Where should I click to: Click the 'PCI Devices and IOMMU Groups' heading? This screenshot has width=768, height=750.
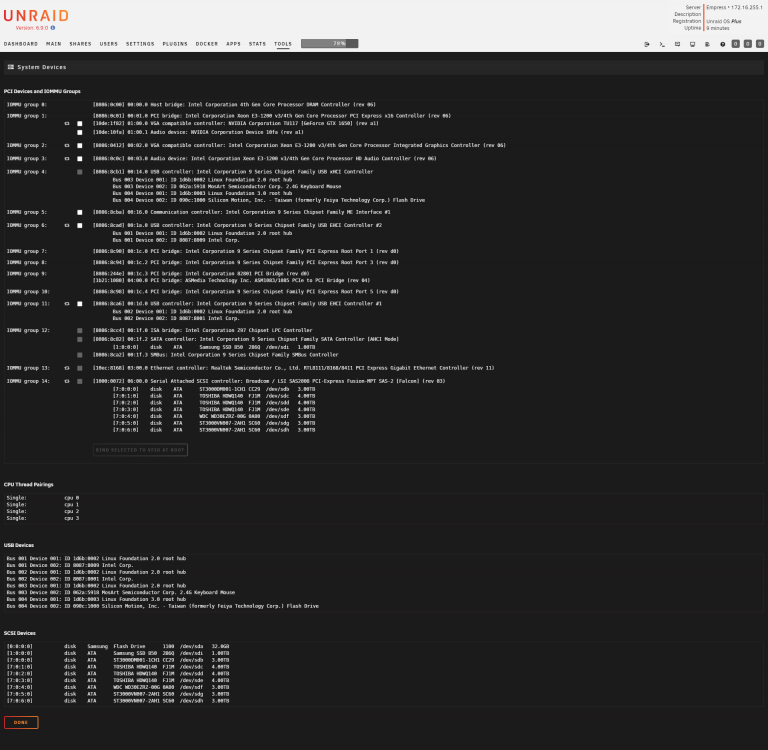coord(42,91)
